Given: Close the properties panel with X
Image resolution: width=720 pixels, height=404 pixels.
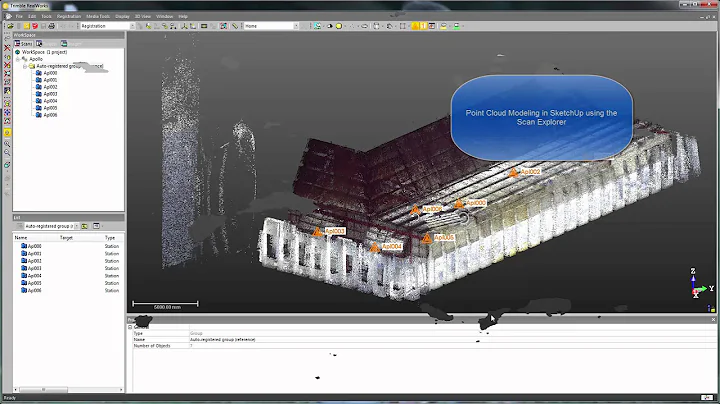Looking at the screenshot, I should coord(713,320).
